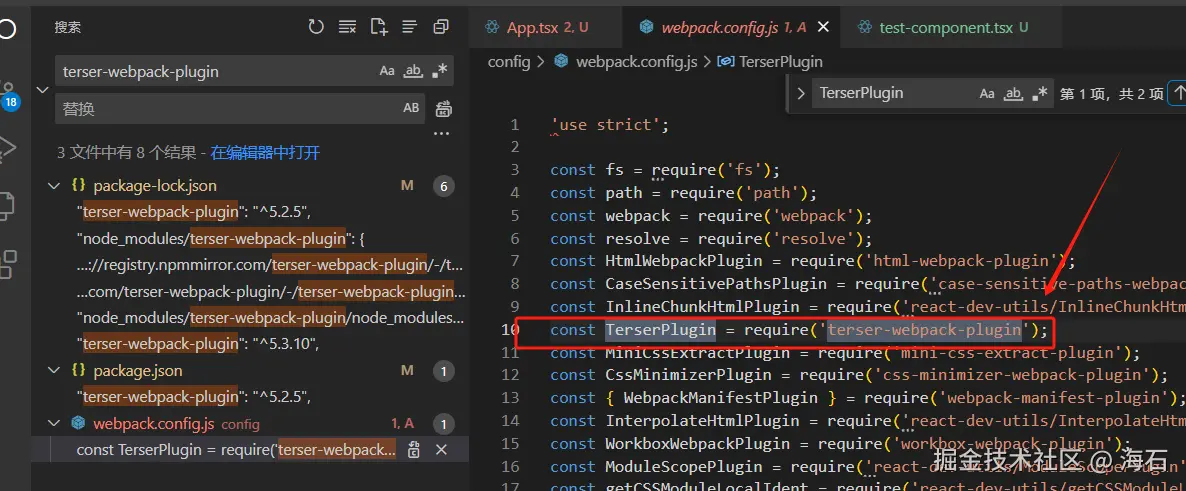The height and width of the screenshot is (491, 1186).
Task: Click the 6 results badge for package-lock.json
Action: [x=444, y=186]
